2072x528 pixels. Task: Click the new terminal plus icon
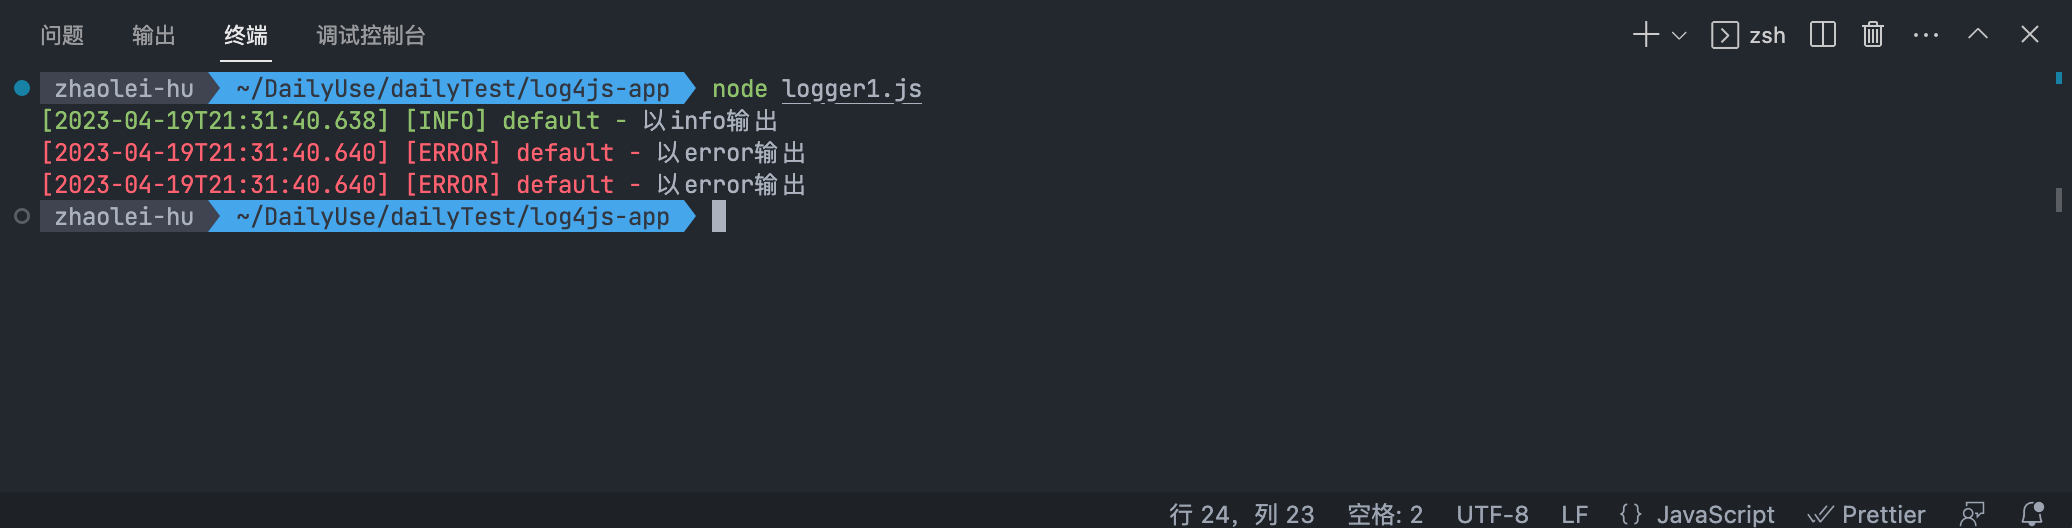point(1645,35)
